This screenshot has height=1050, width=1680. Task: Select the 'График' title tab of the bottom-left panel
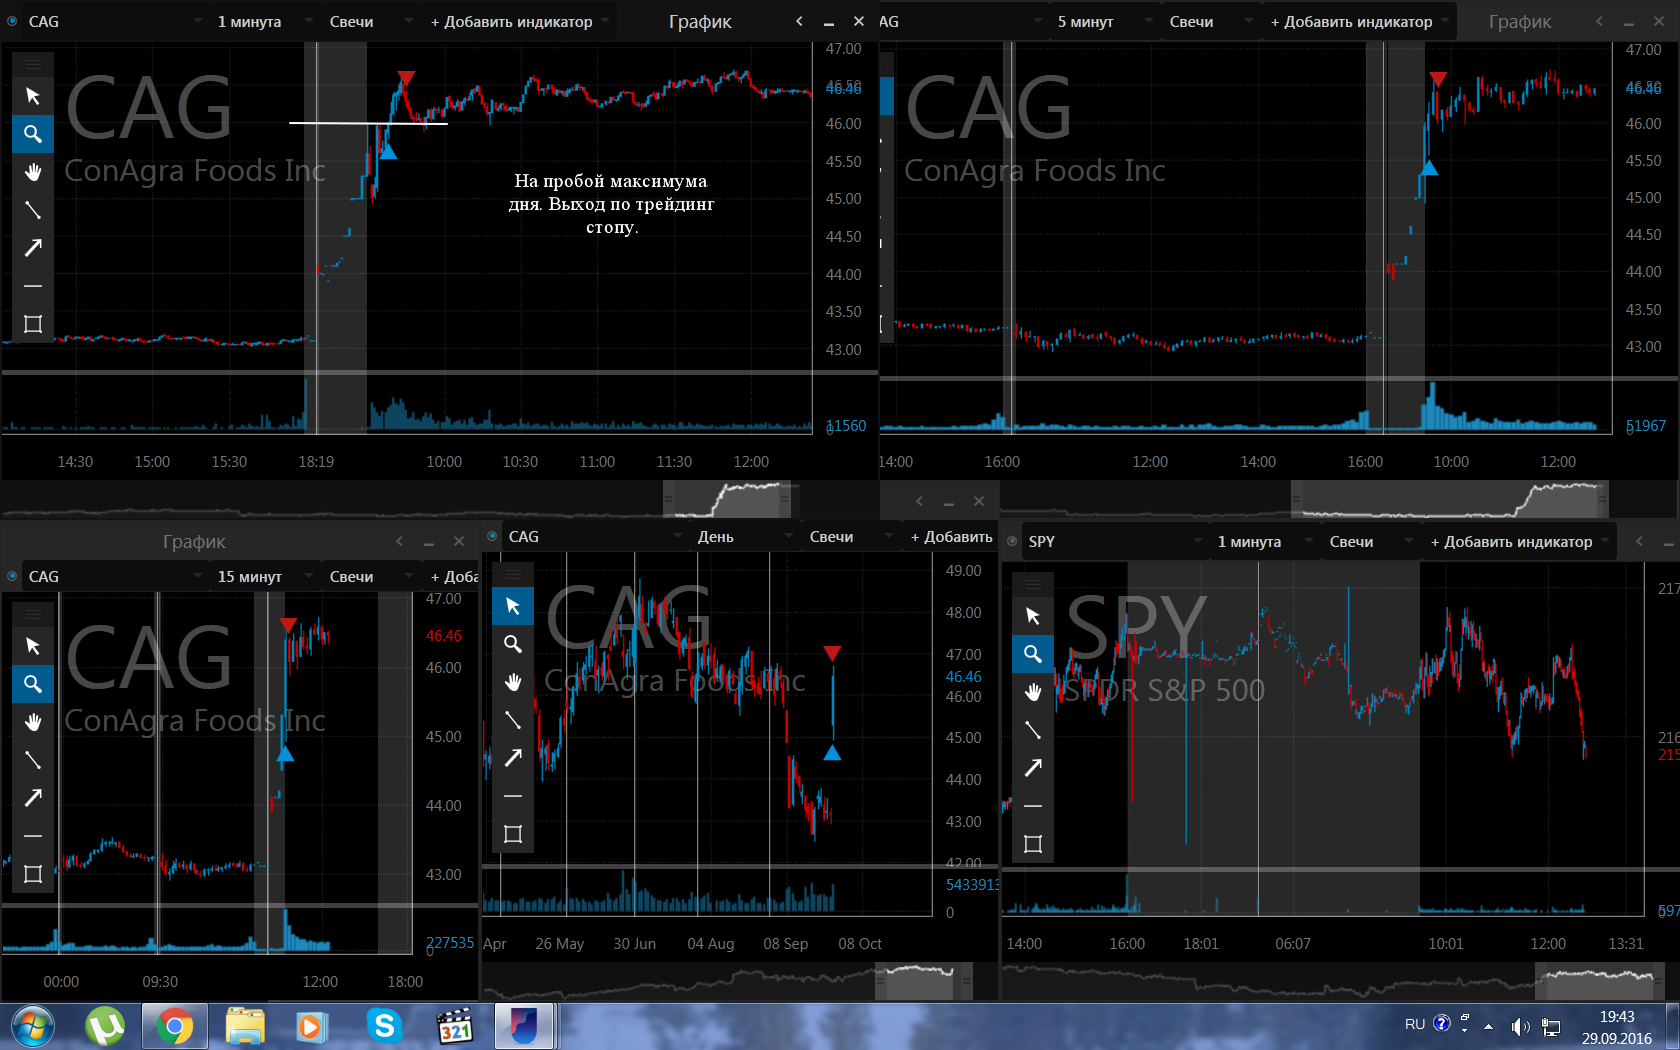[x=194, y=541]
